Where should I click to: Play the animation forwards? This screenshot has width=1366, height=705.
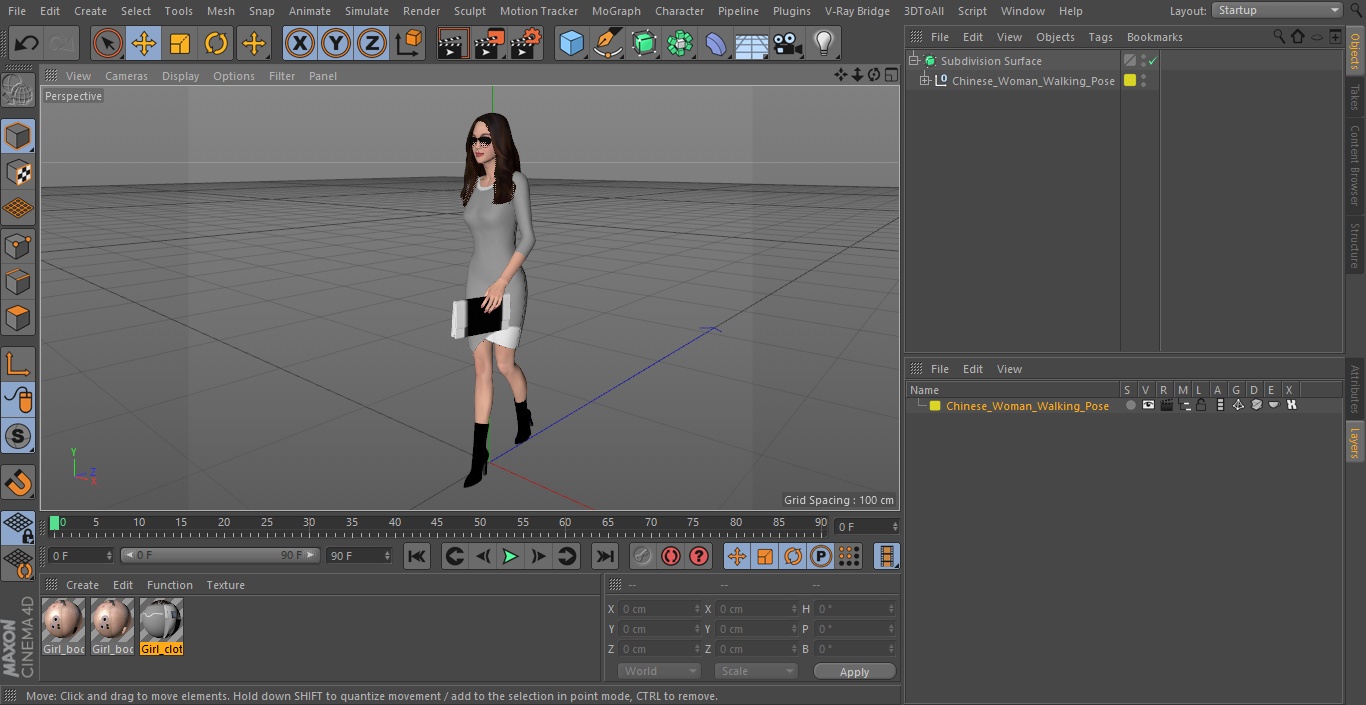coord(510,556)
